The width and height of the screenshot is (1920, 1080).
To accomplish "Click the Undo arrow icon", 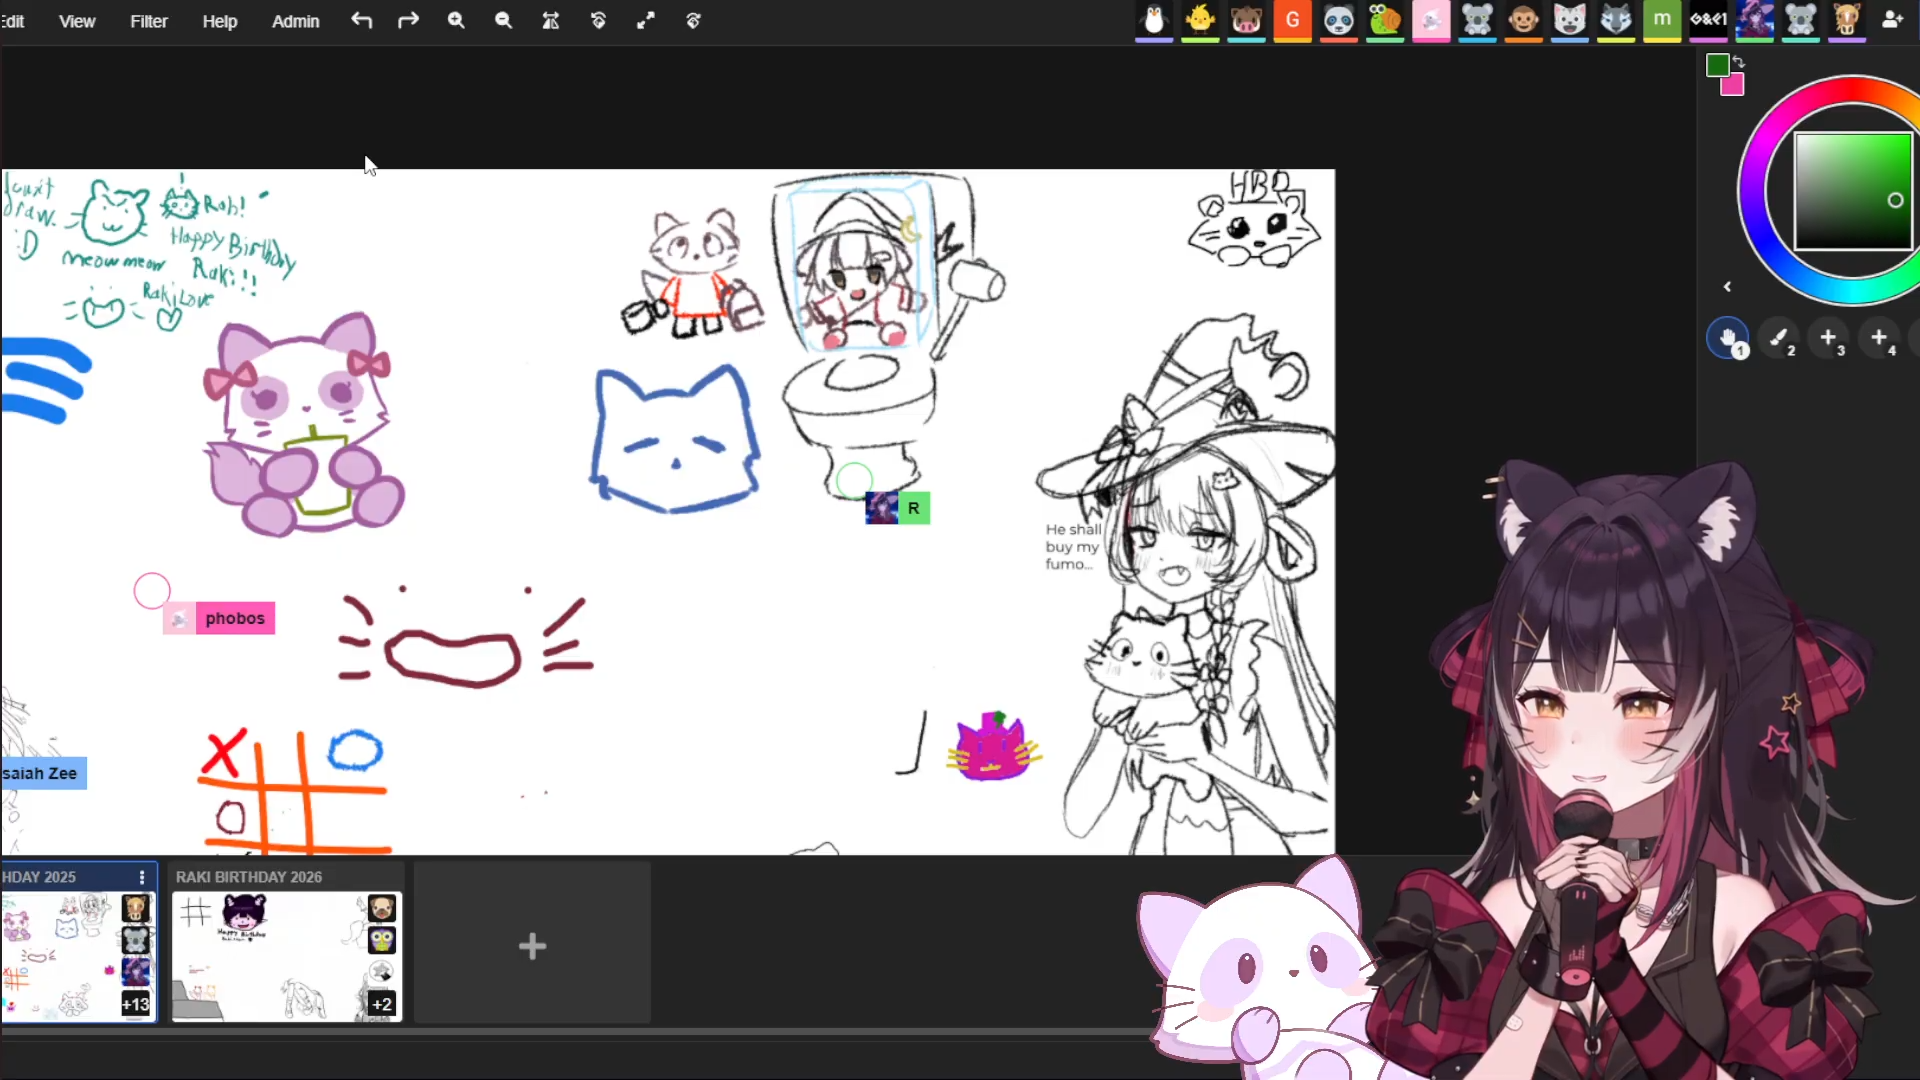I will [361, 21].
